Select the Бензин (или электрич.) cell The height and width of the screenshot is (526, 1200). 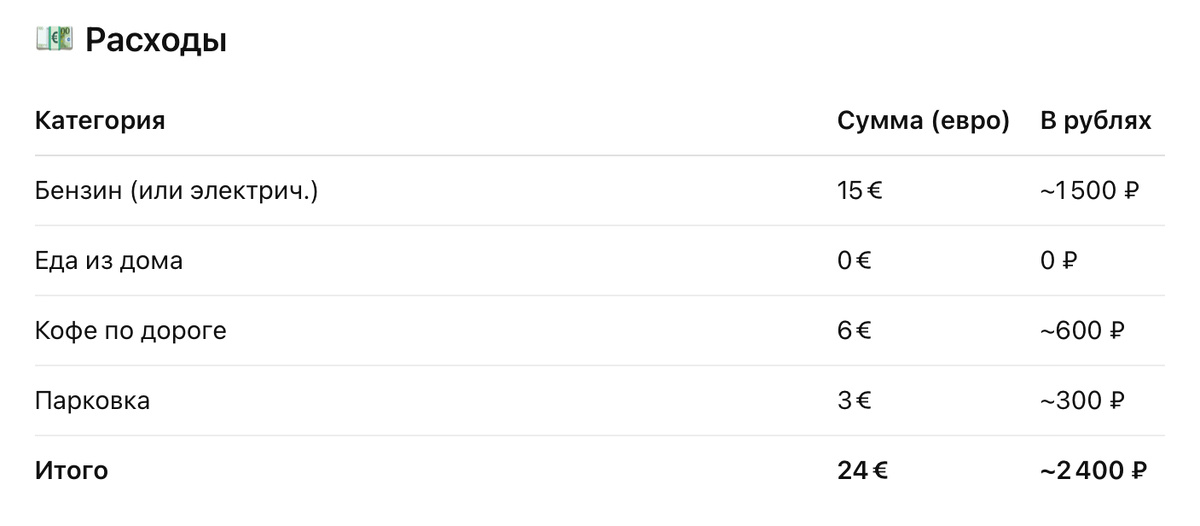176,190
